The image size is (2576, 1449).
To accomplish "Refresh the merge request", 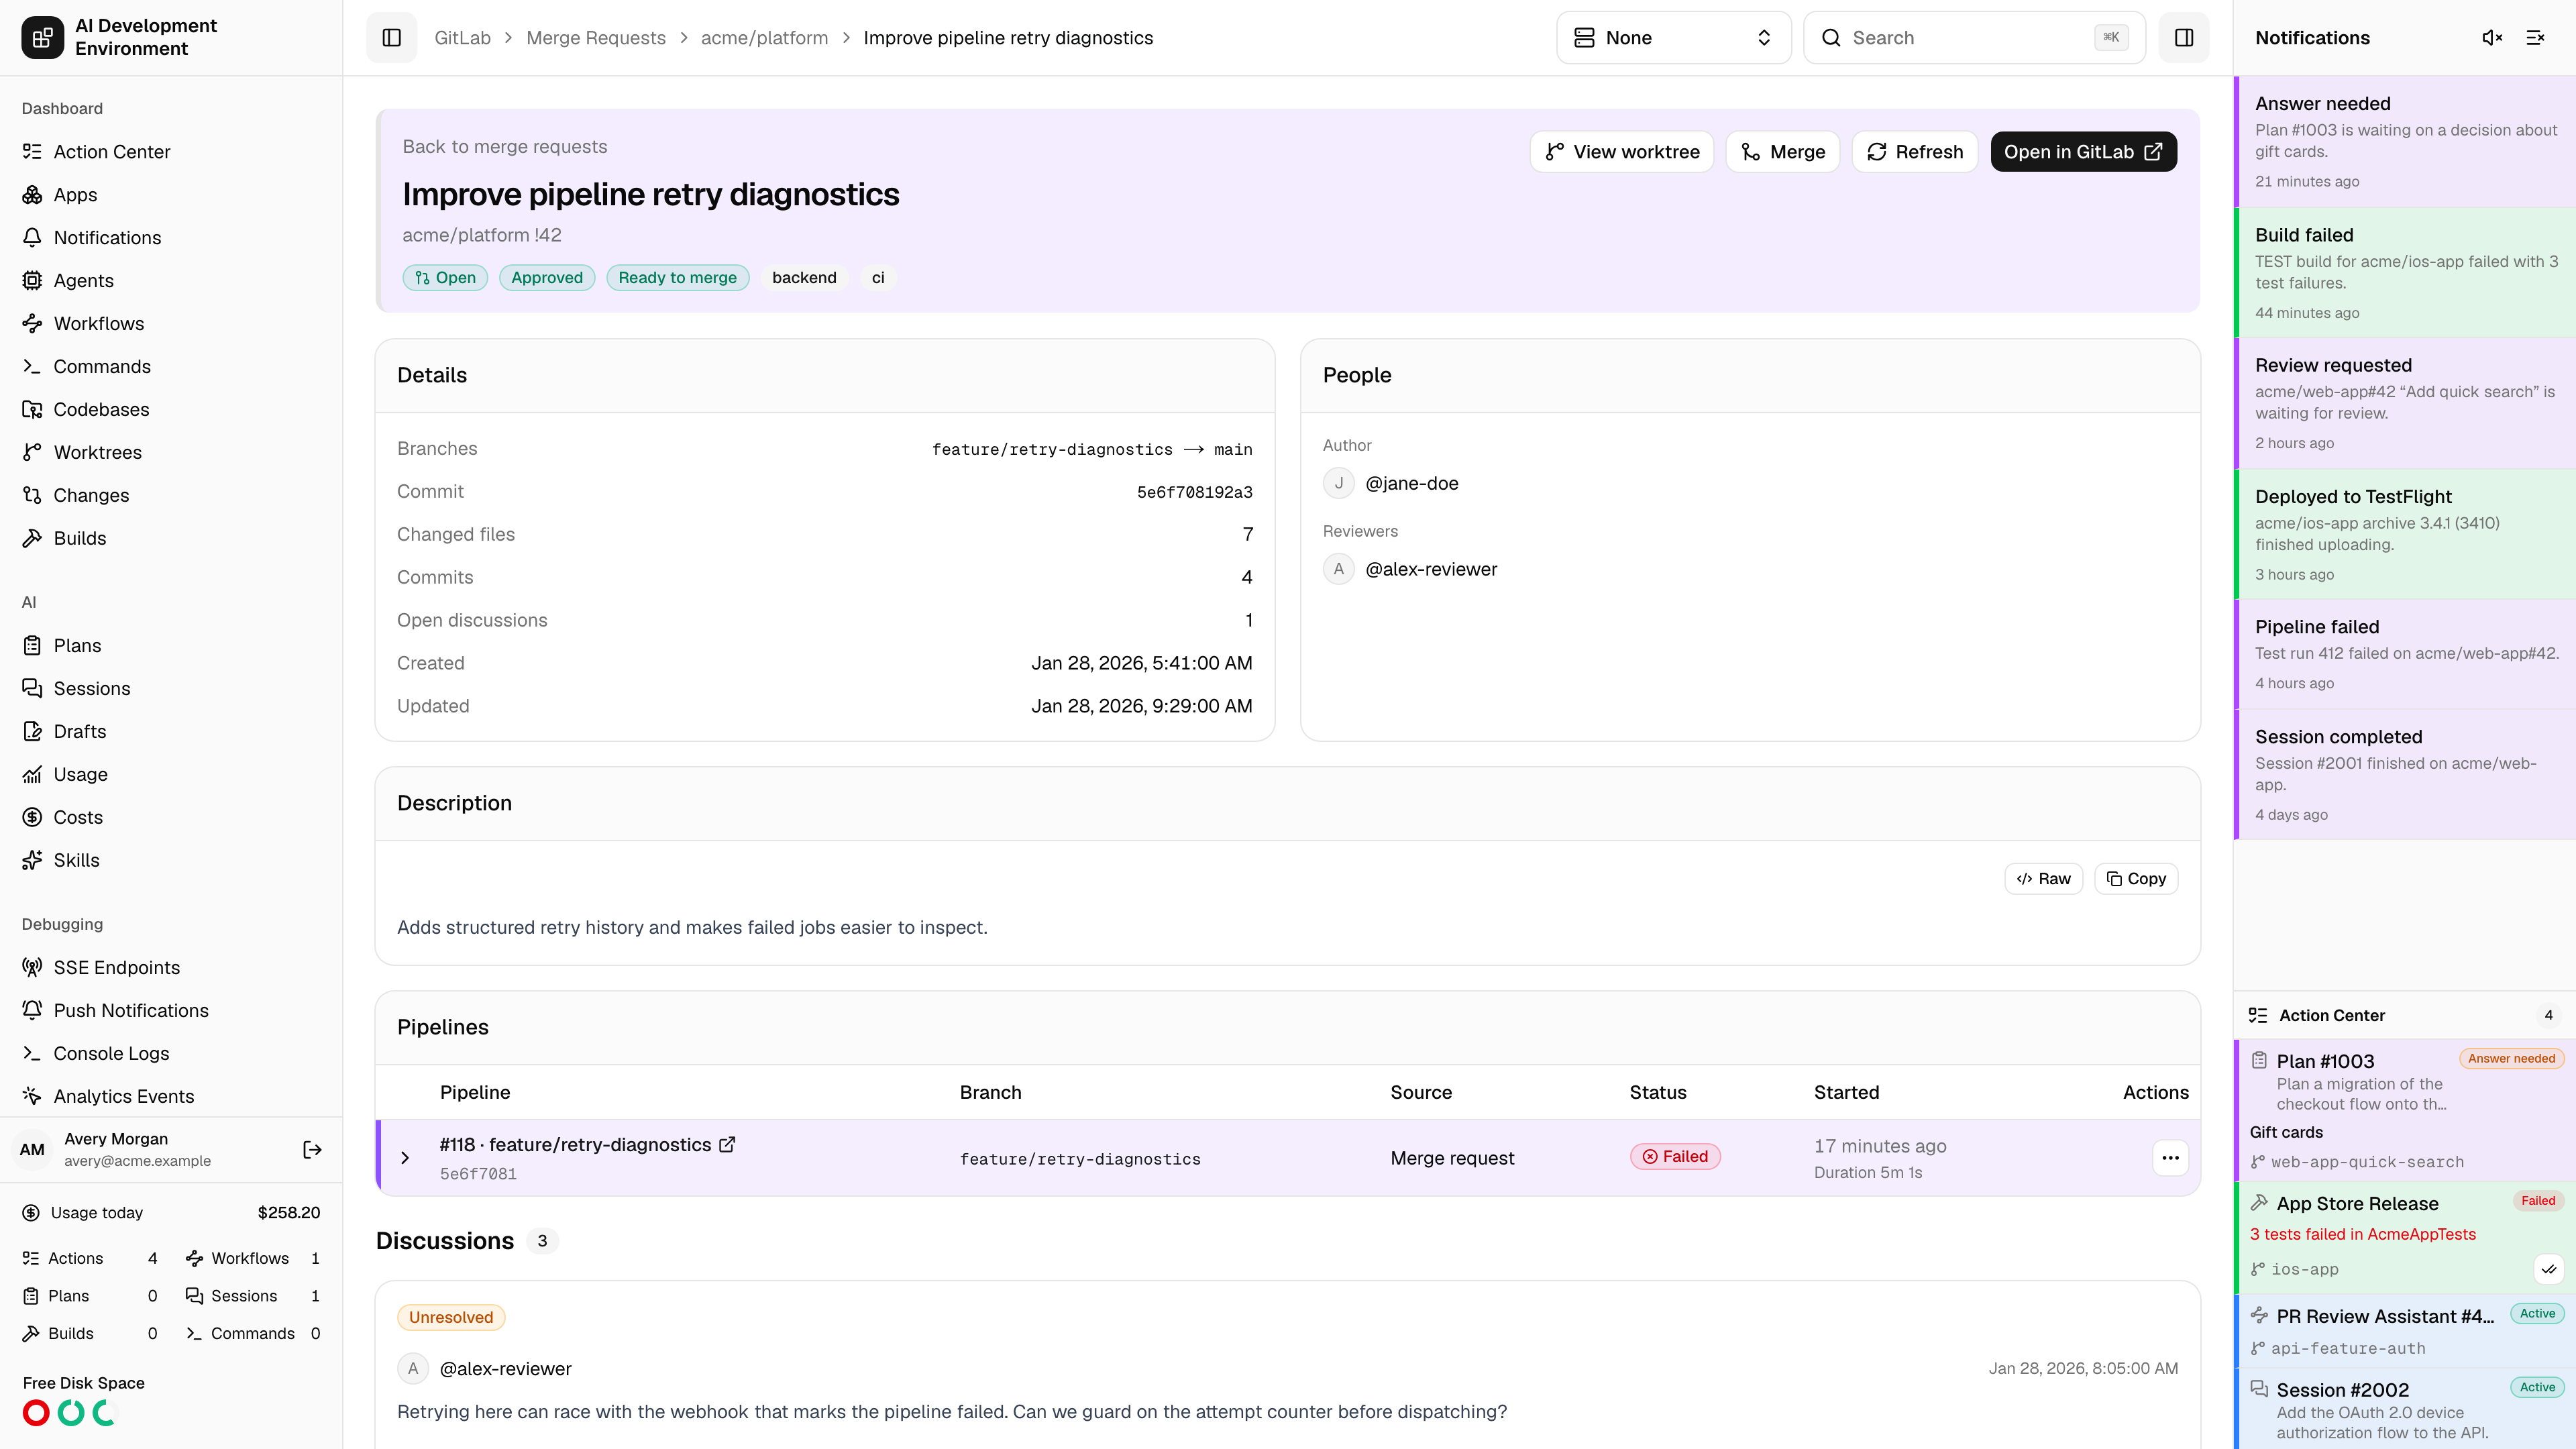I will click(x=1914, y=152).
